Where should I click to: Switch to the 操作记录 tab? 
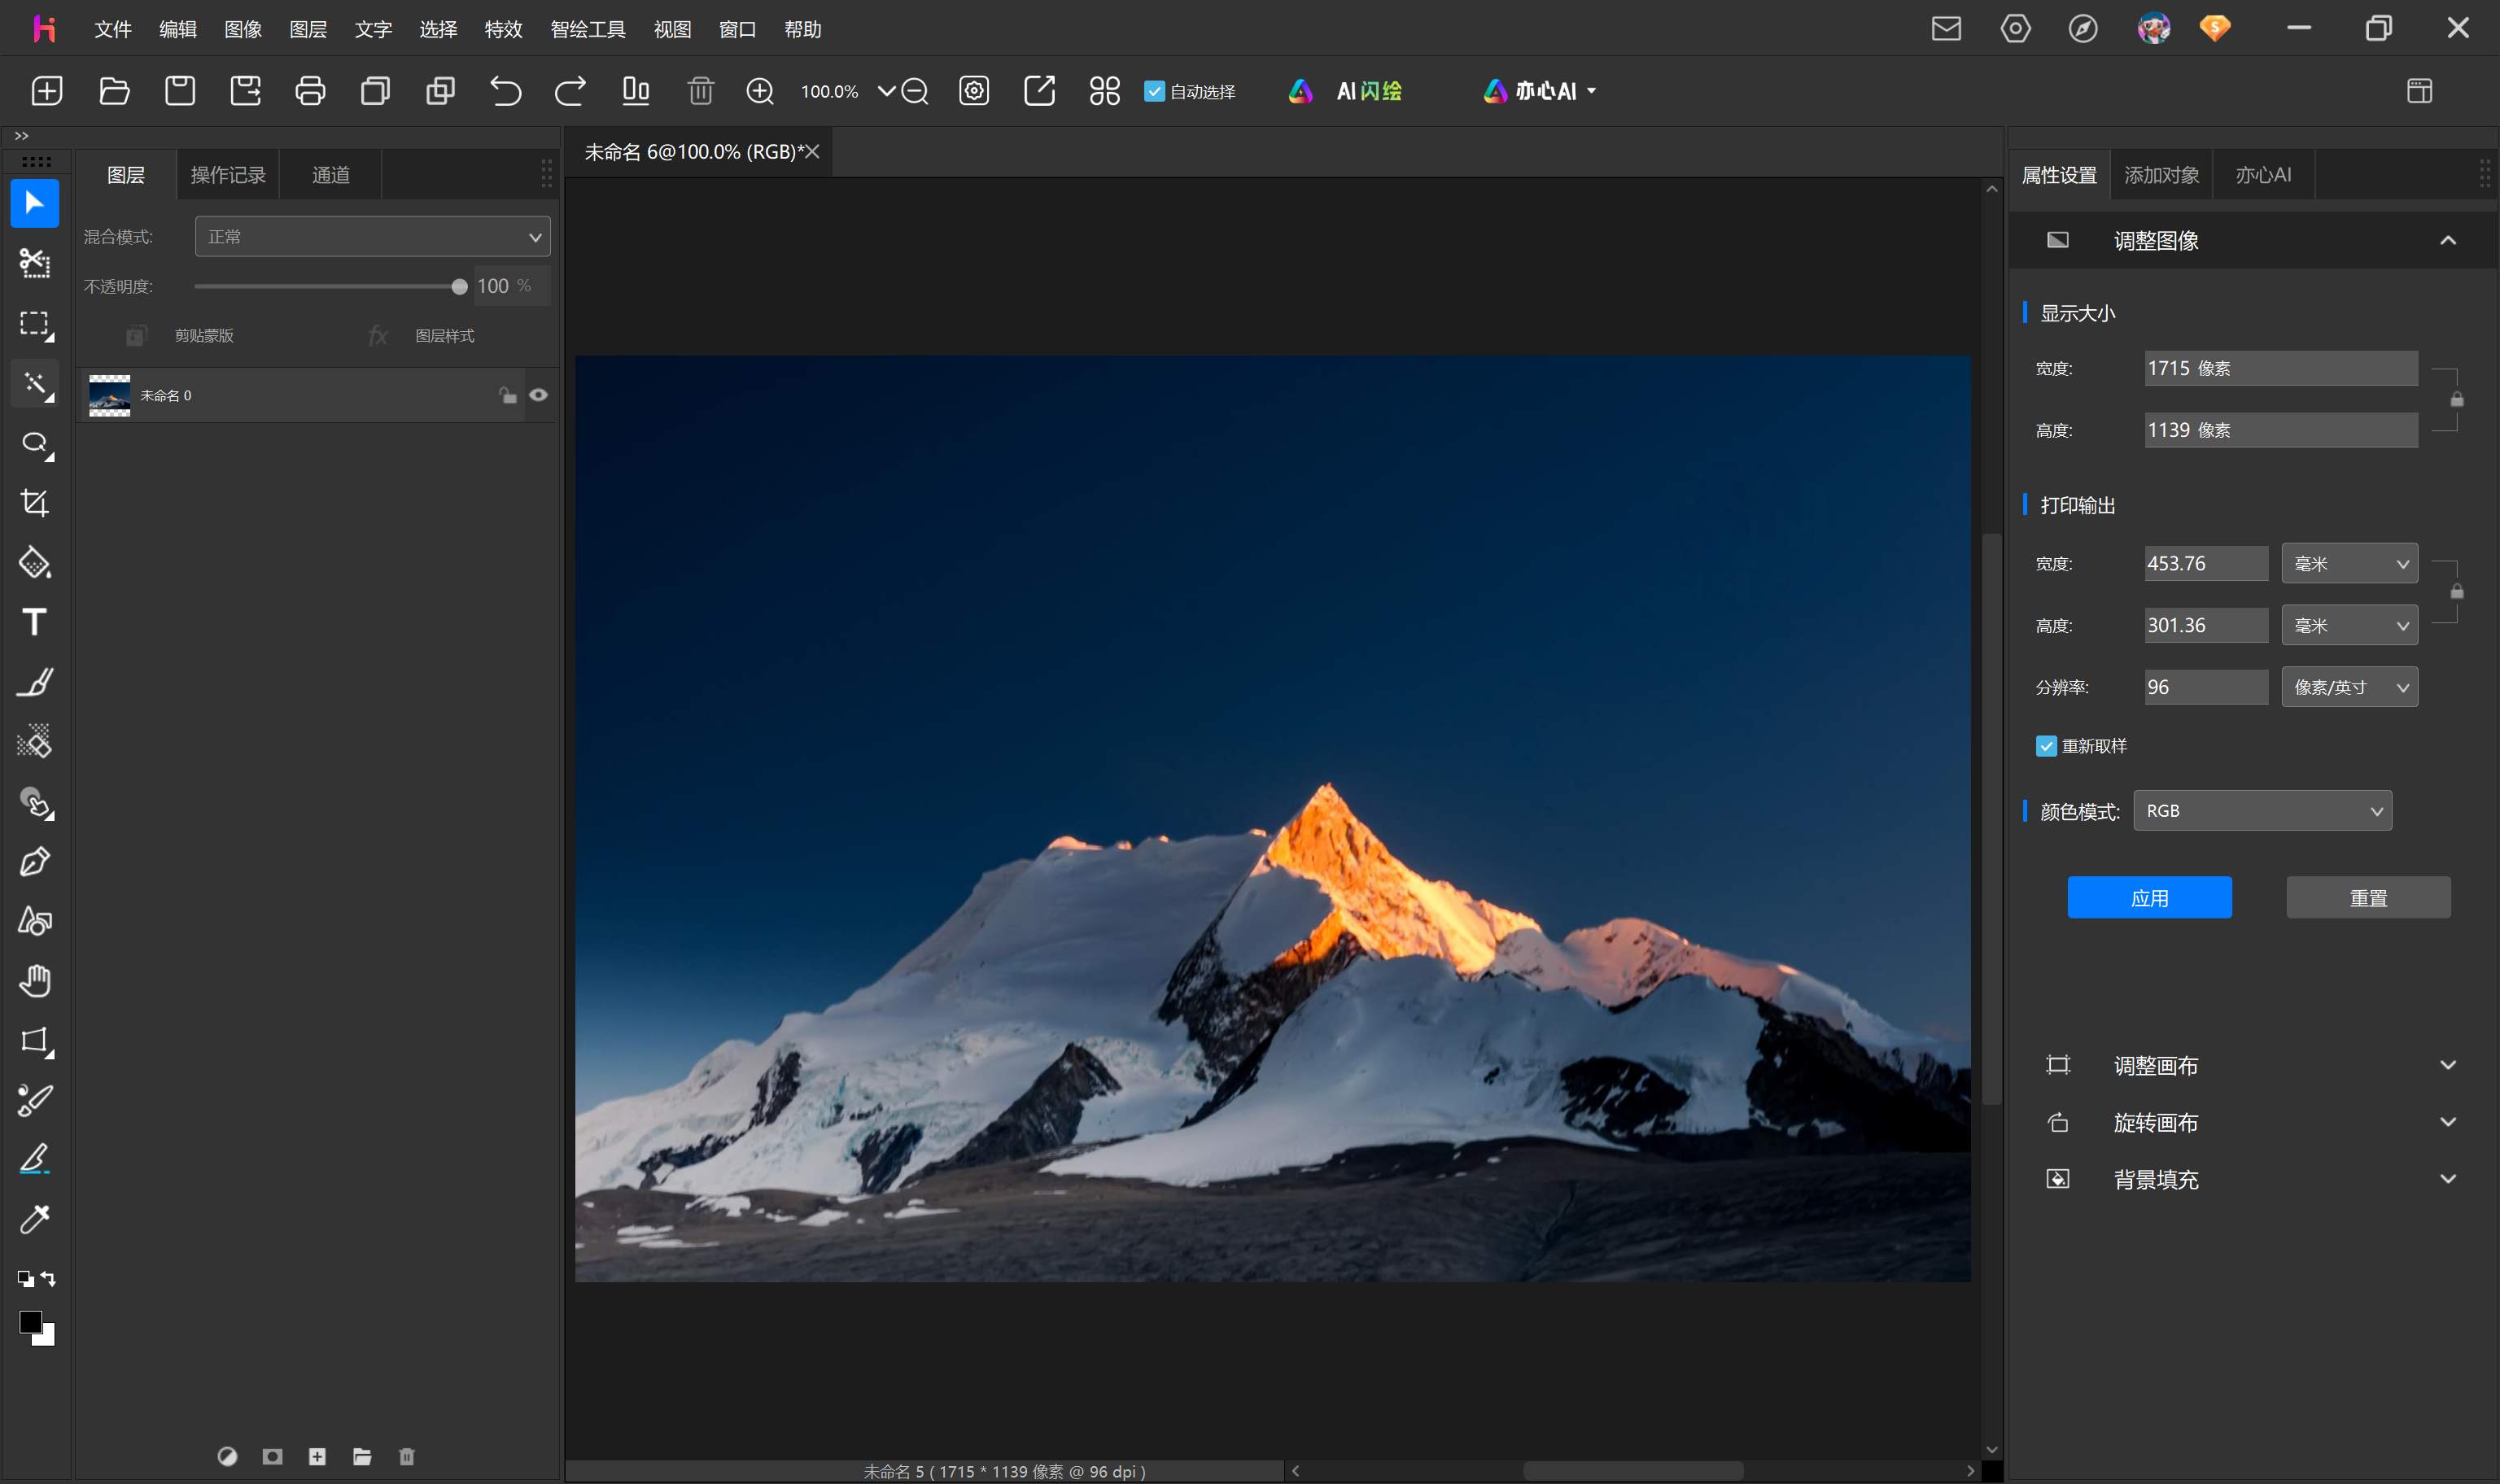point(228,175)
